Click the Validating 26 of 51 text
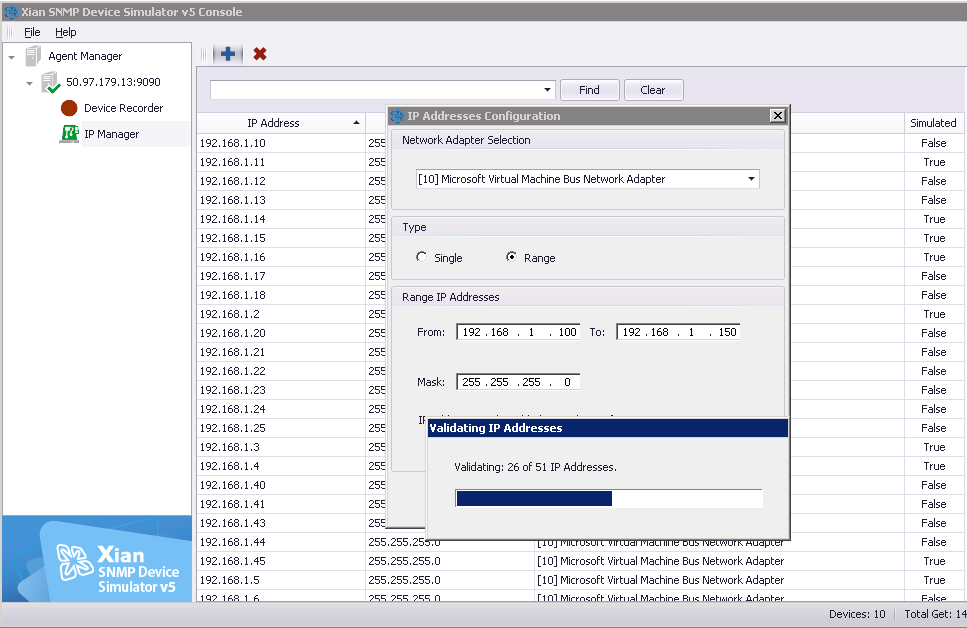The image size is (967, 628). coord(535,467)
